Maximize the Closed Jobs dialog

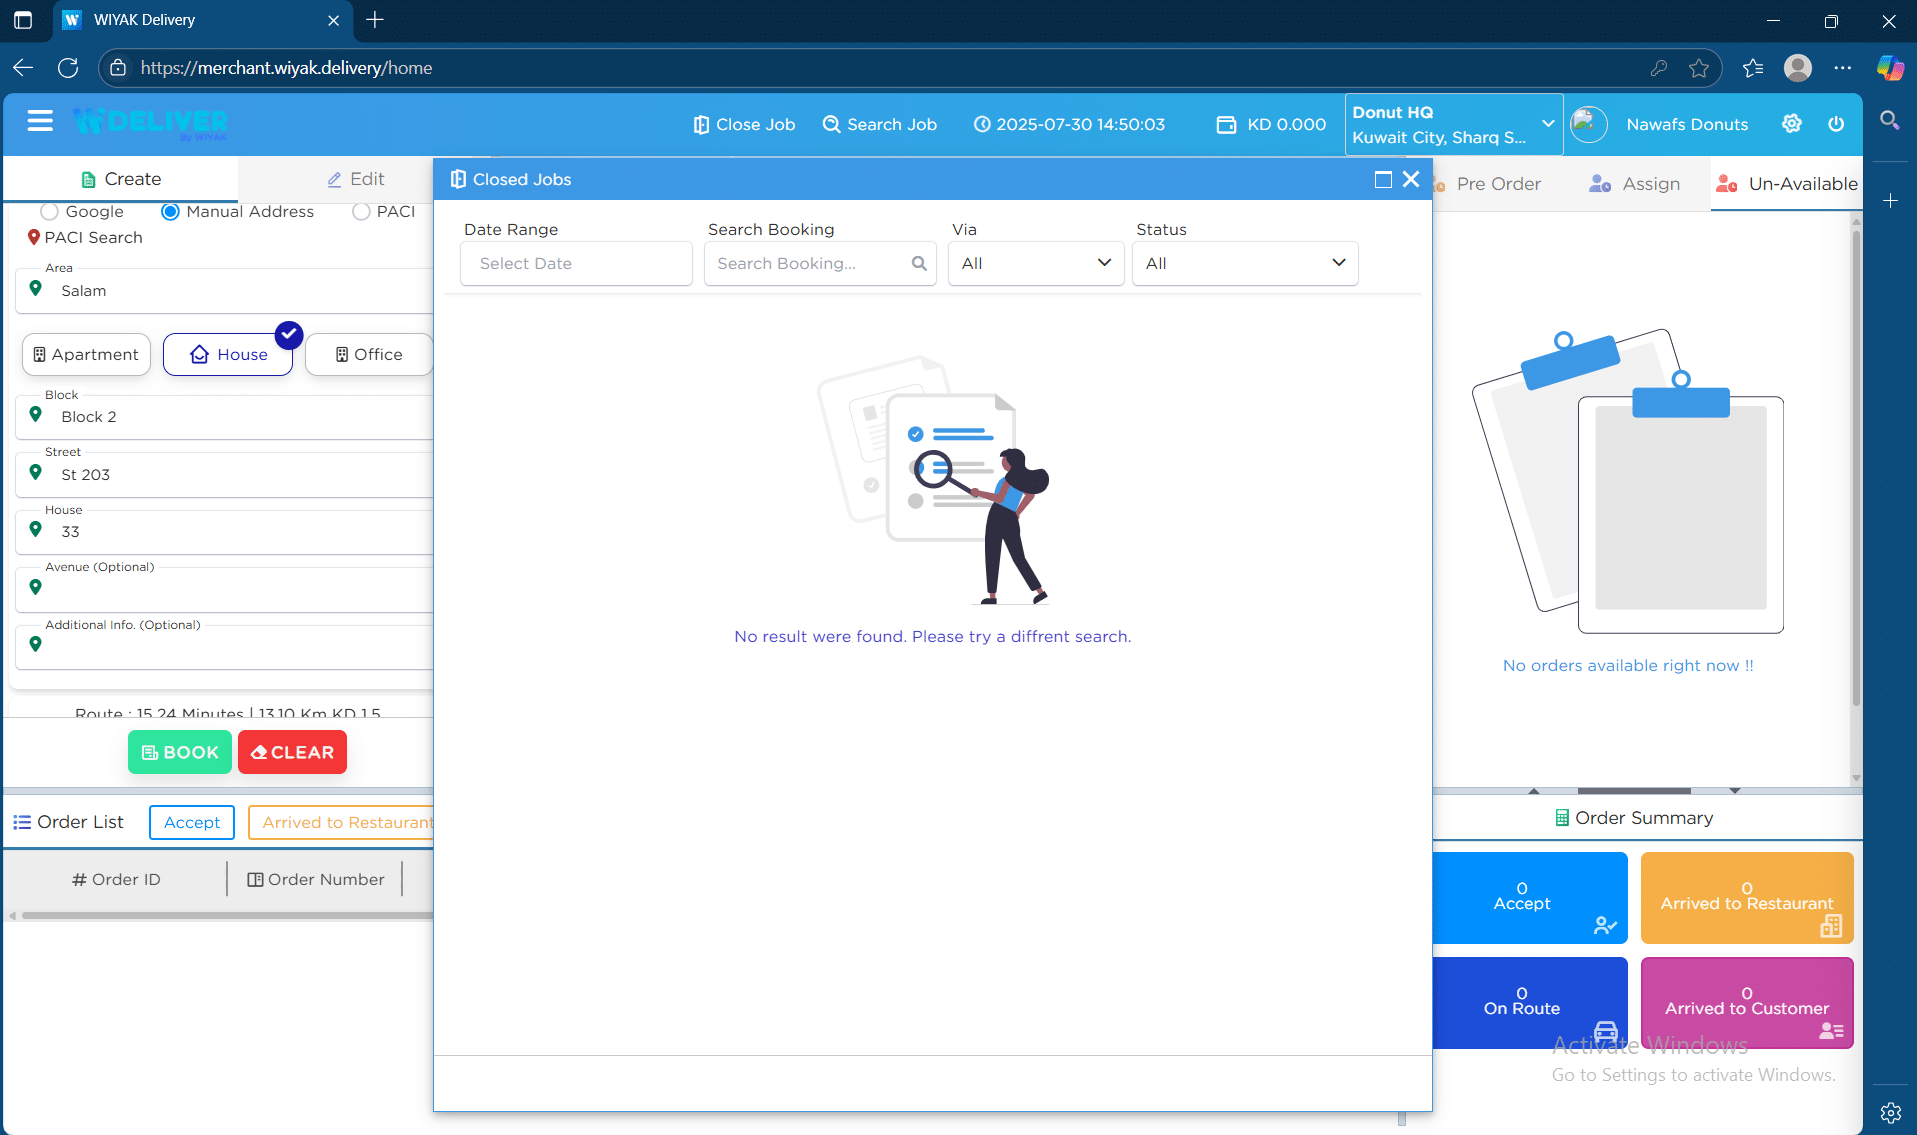1383,180
